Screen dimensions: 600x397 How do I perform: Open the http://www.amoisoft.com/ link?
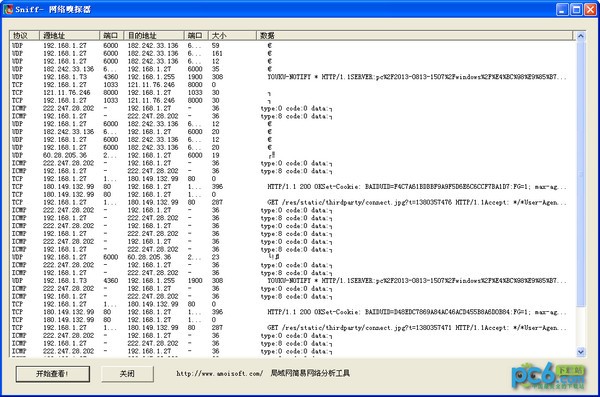point(219,374)
